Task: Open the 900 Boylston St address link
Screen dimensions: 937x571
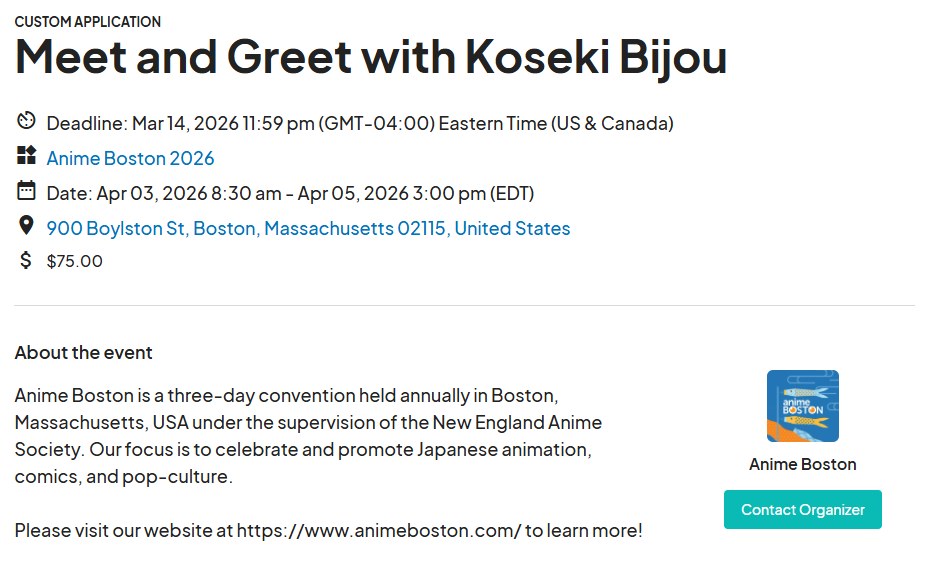Action: point(308,228)
